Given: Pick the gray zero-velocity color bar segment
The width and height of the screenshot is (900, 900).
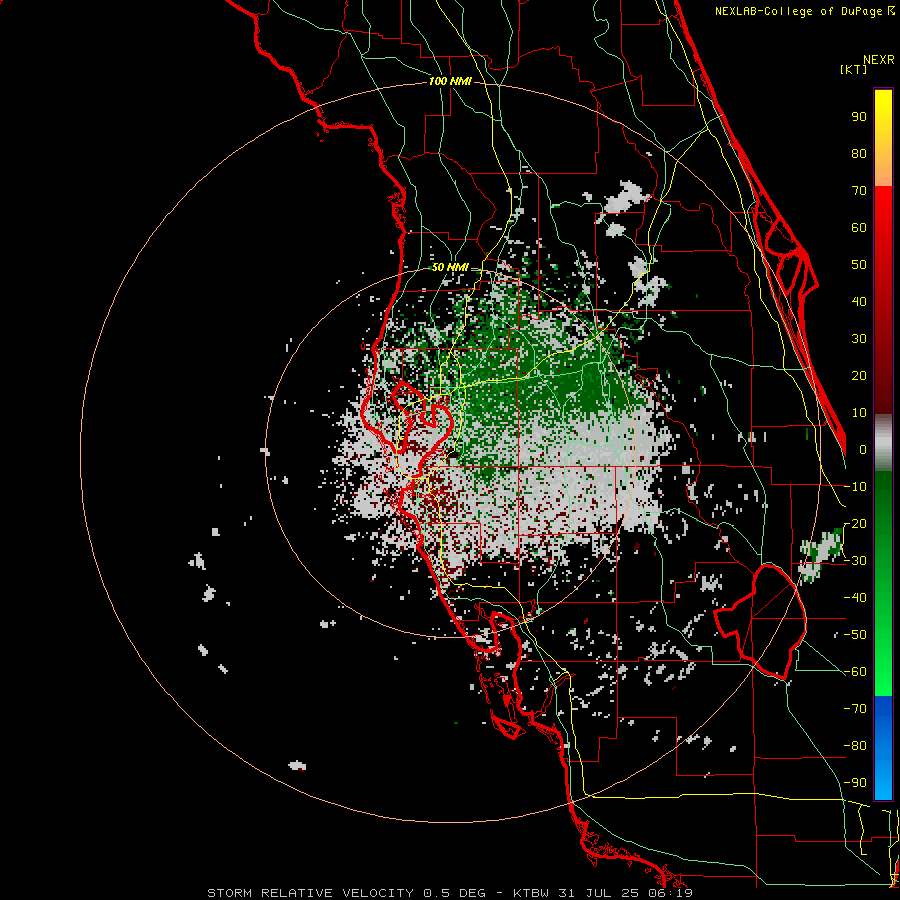Looking at the screenshot, I should pyautogui.click(x=883, y=443).
